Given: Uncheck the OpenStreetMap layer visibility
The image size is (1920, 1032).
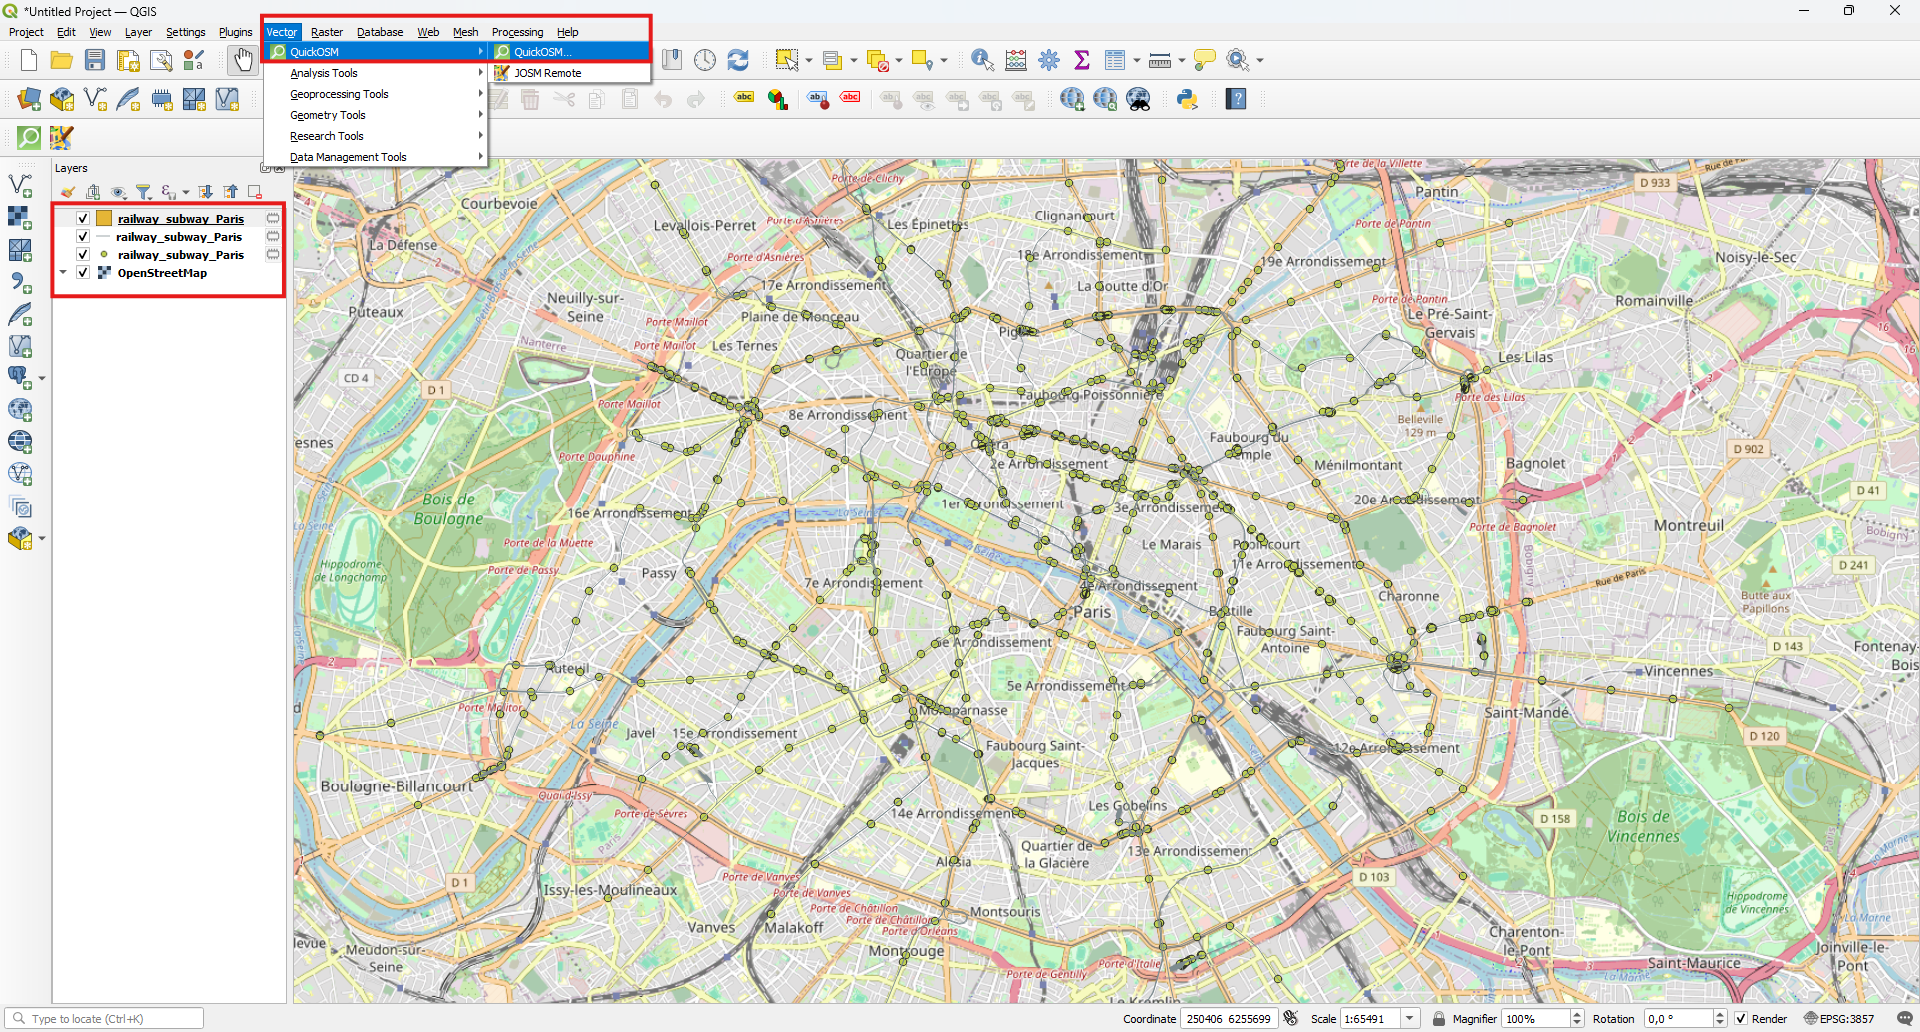Looking at the screenshot, I should (83, 273).
